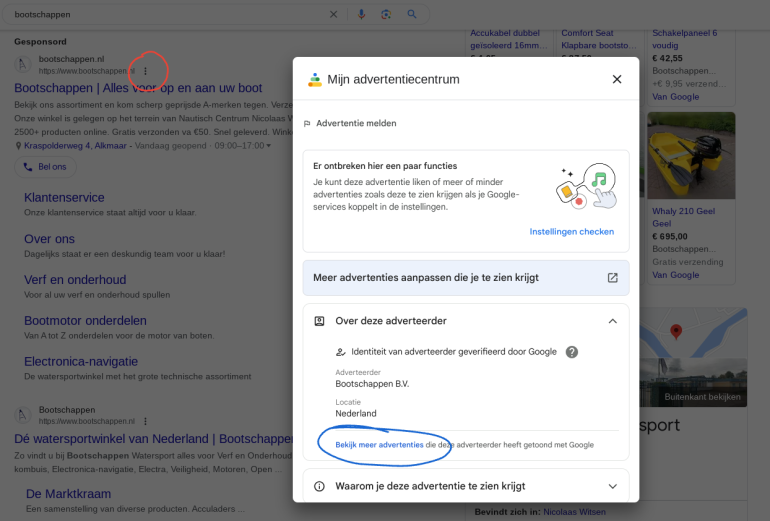Image resolution: width=770 pixels, height=521 pixels.
Task: Open the Electronica-navigatie sitelink
Action: point(81,362)
